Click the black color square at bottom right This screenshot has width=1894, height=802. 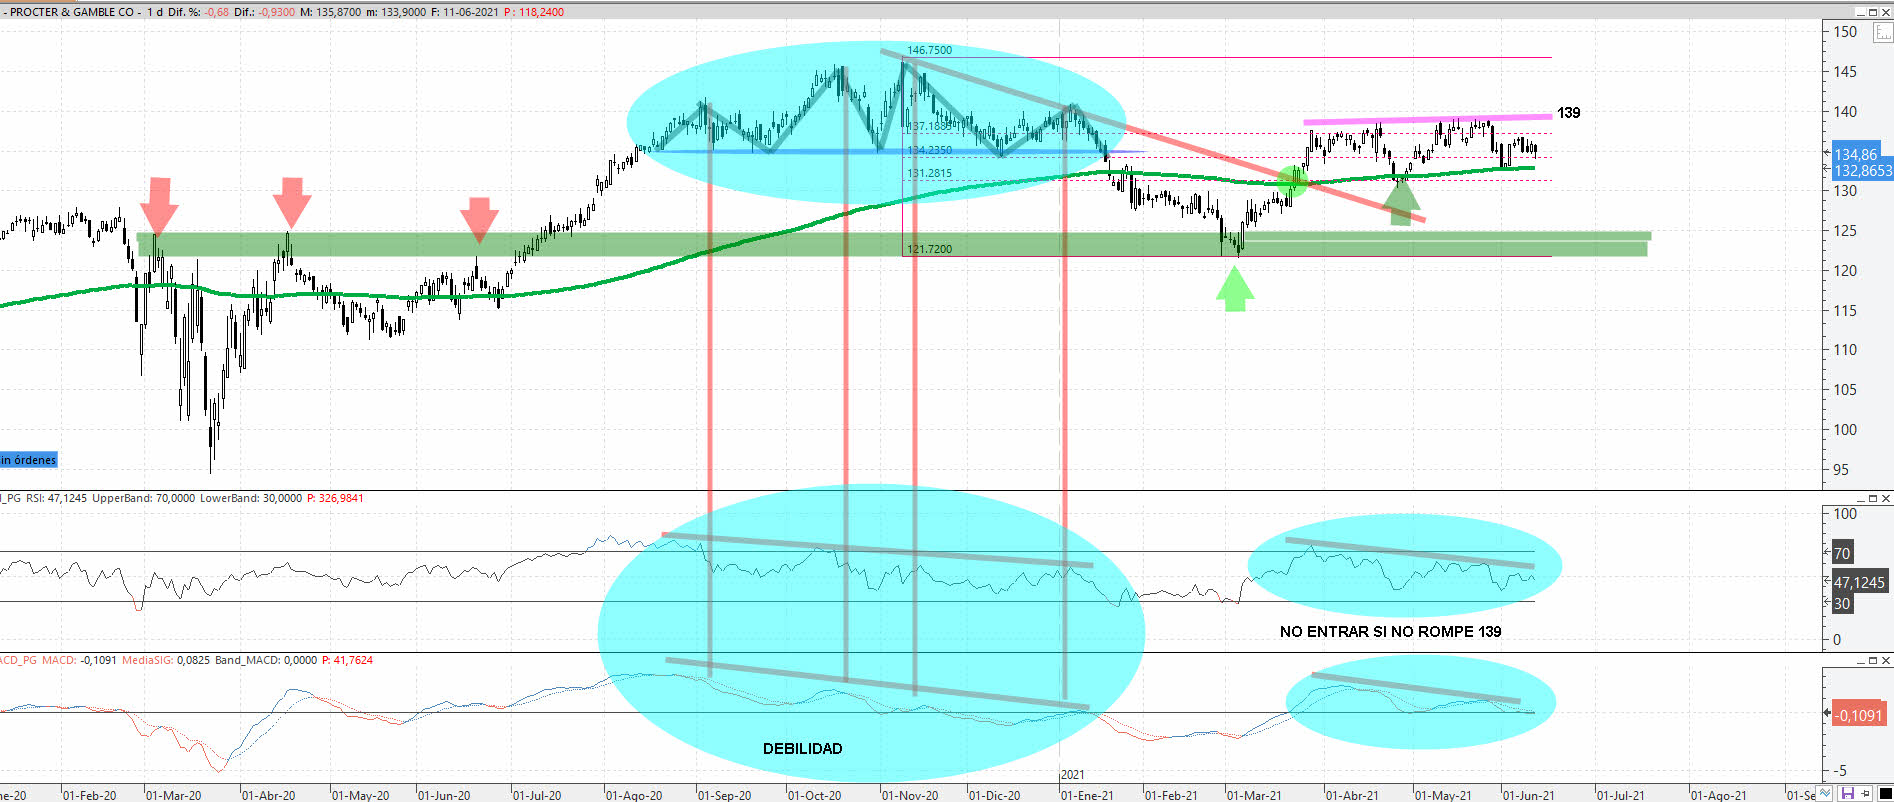[1885, 794]
